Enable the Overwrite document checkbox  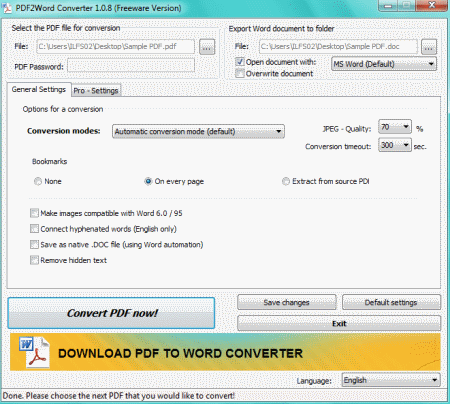(x=240, y=73)
